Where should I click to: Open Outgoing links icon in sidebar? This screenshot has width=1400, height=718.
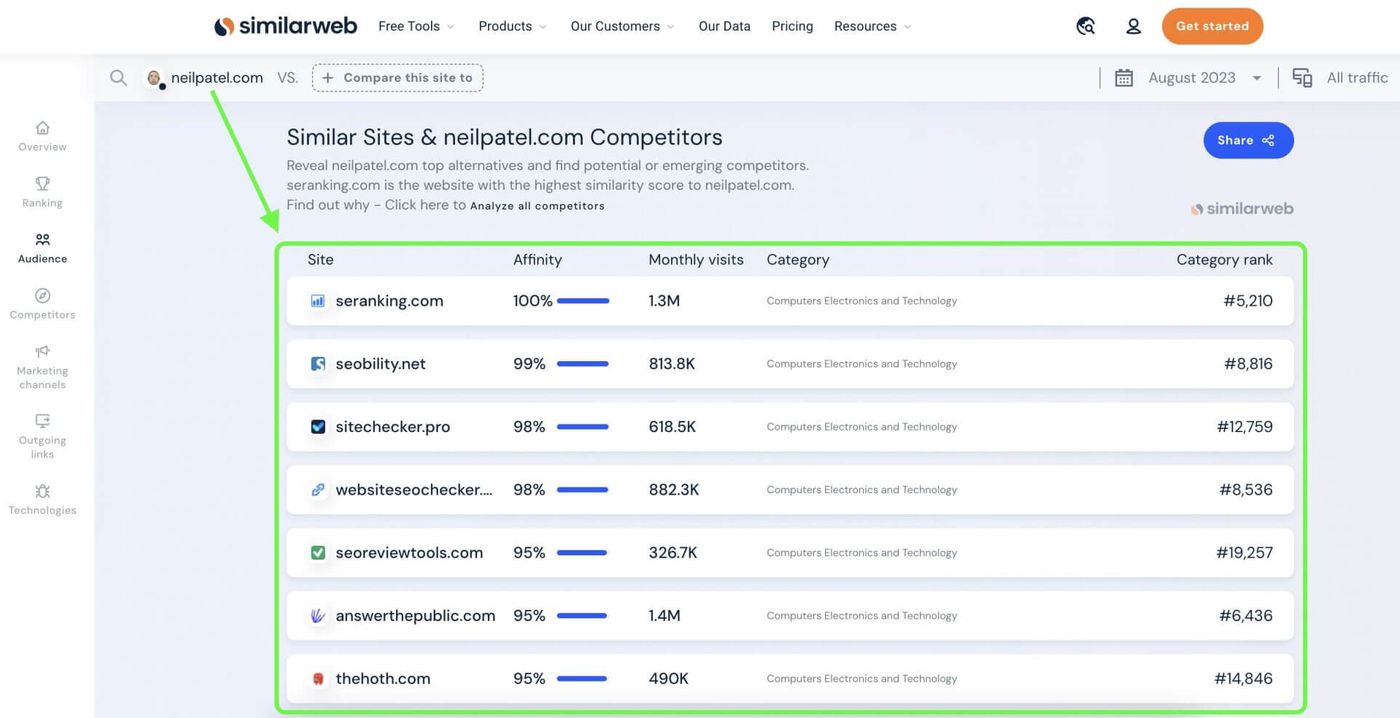[x=42, y=421]
